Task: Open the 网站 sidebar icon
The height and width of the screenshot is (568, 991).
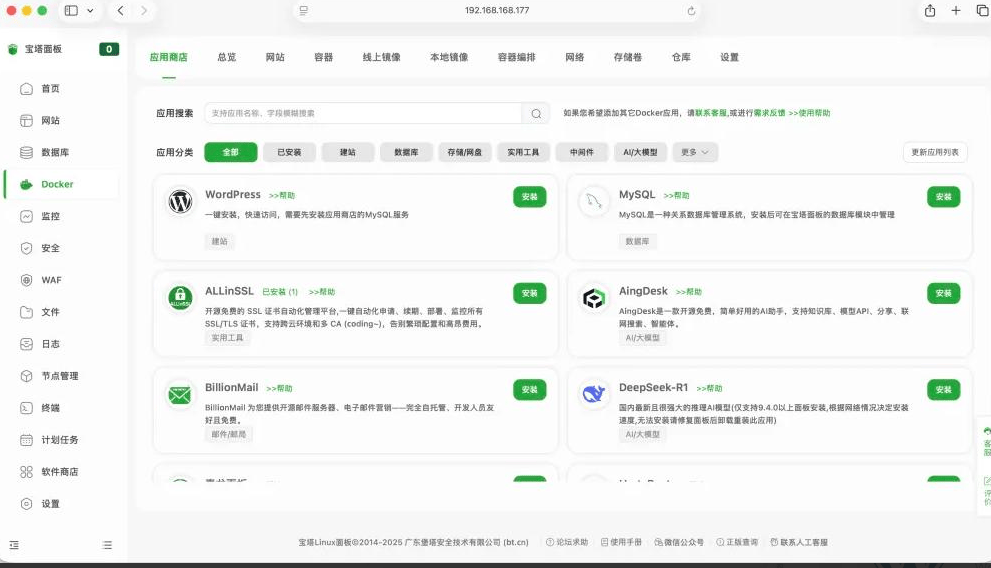Action: pyautogui.click(x=26, y=121)
